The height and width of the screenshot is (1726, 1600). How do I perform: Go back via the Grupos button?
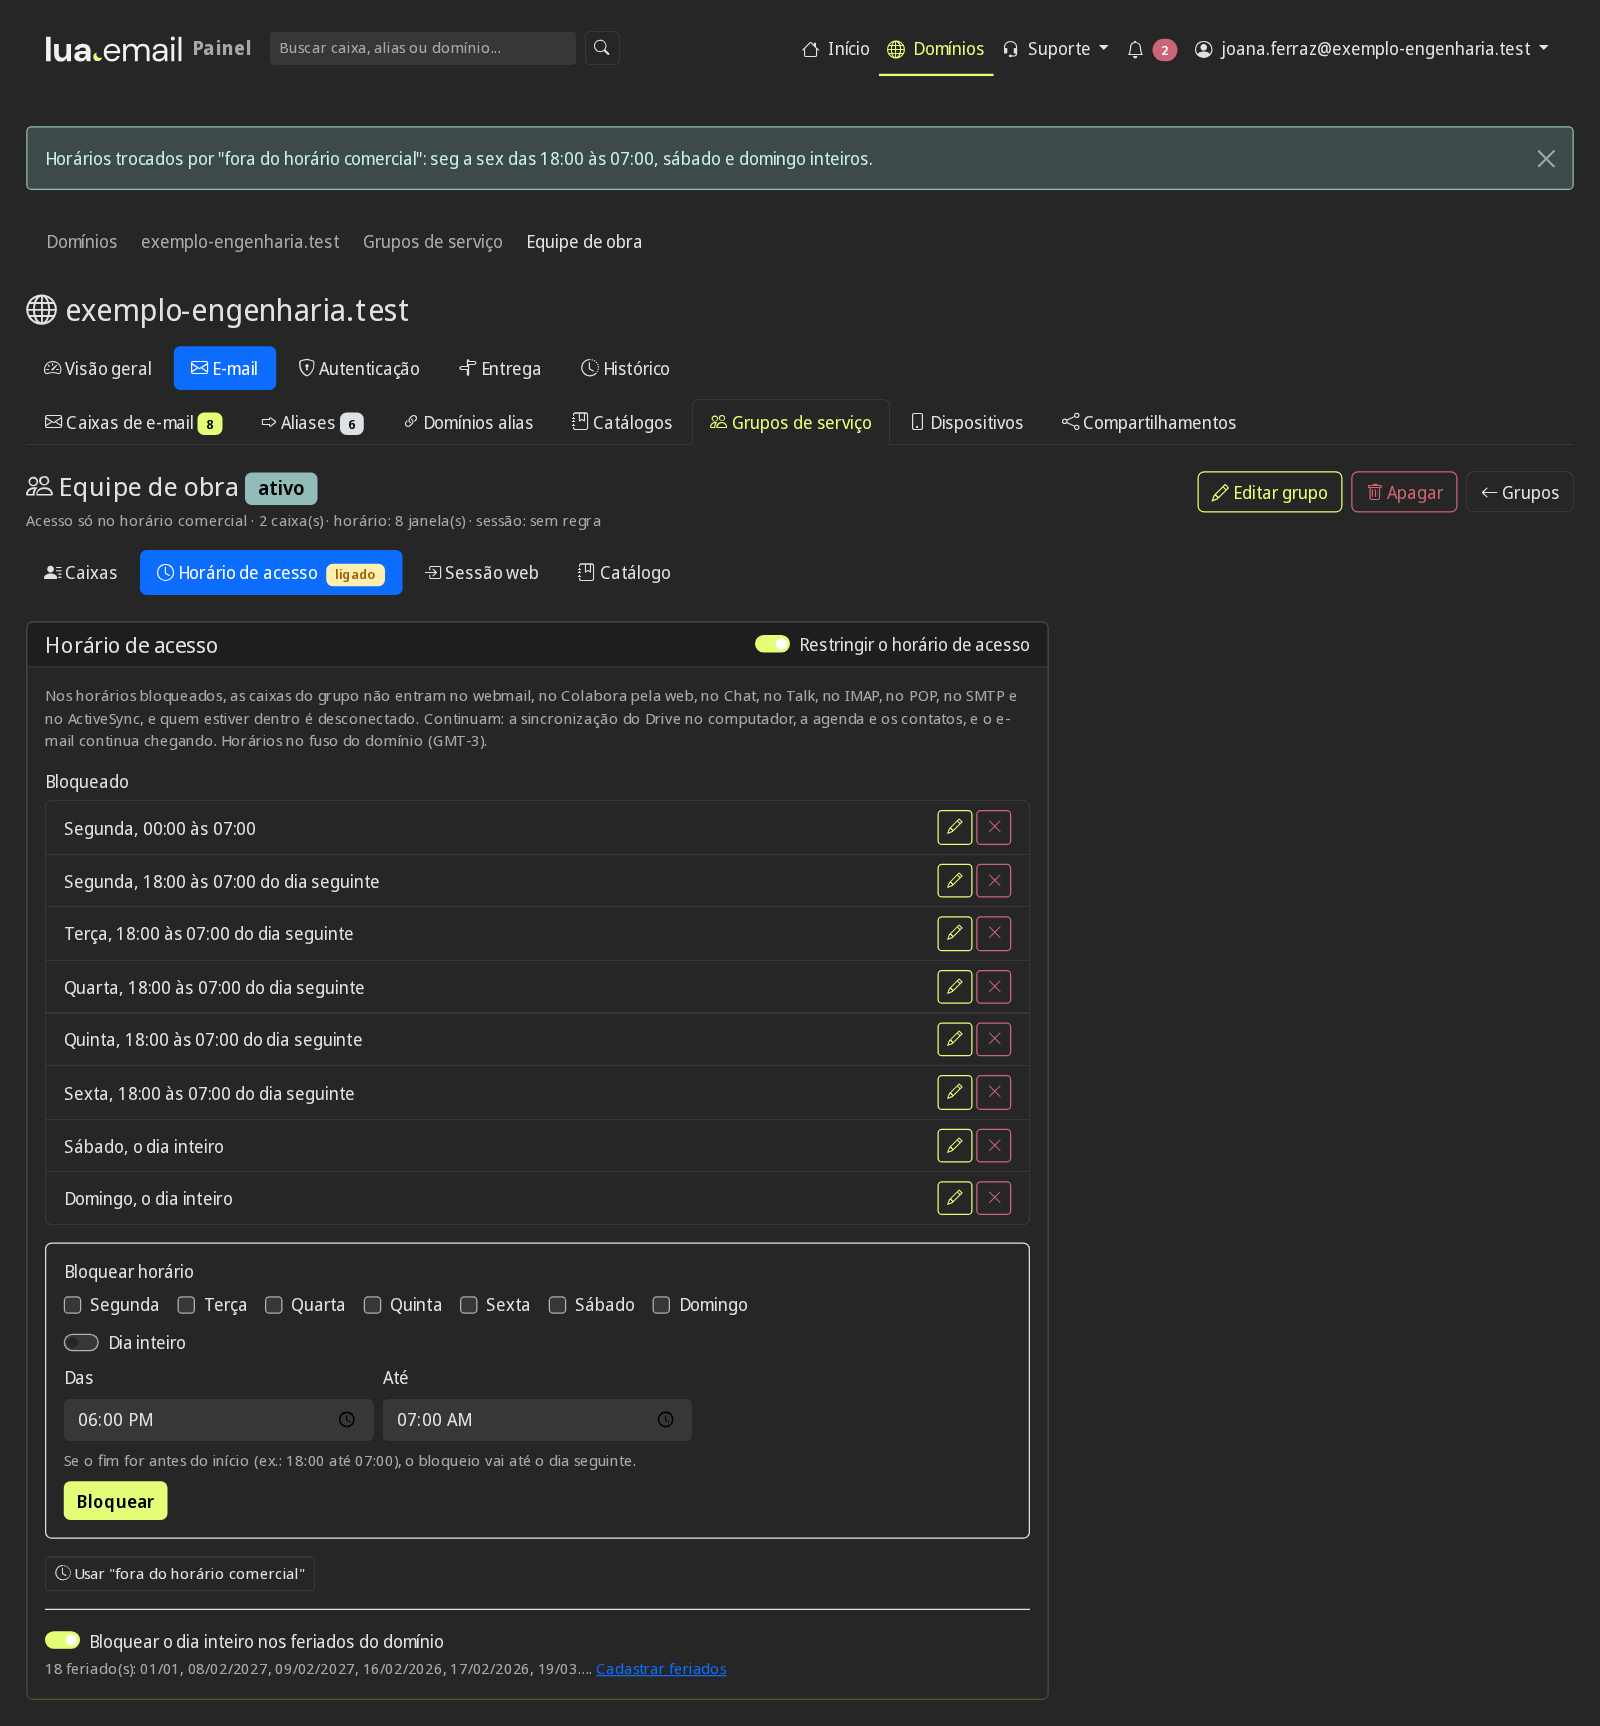(1520, 492)
